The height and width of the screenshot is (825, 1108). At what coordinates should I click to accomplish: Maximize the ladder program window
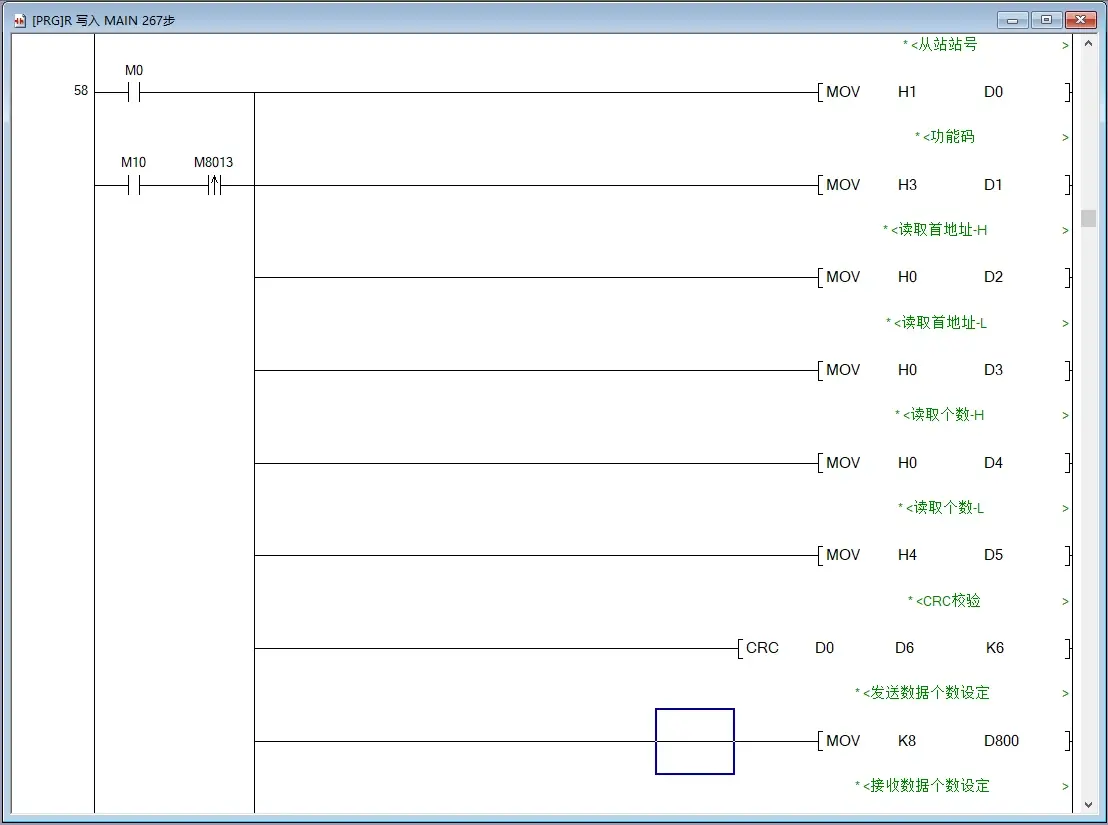click(1047, 20)
